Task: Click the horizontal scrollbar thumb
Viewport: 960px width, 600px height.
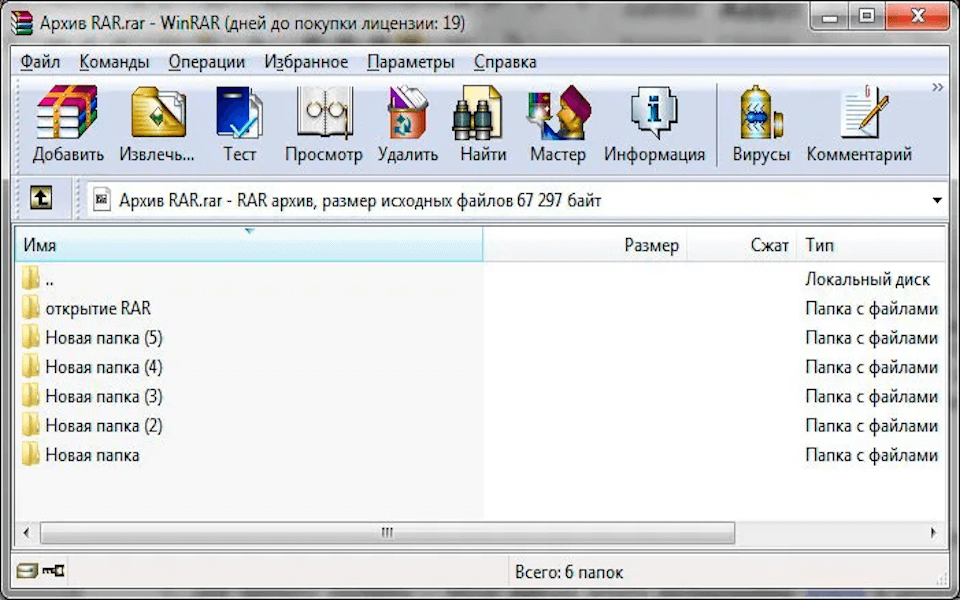Action: point(388,533)
